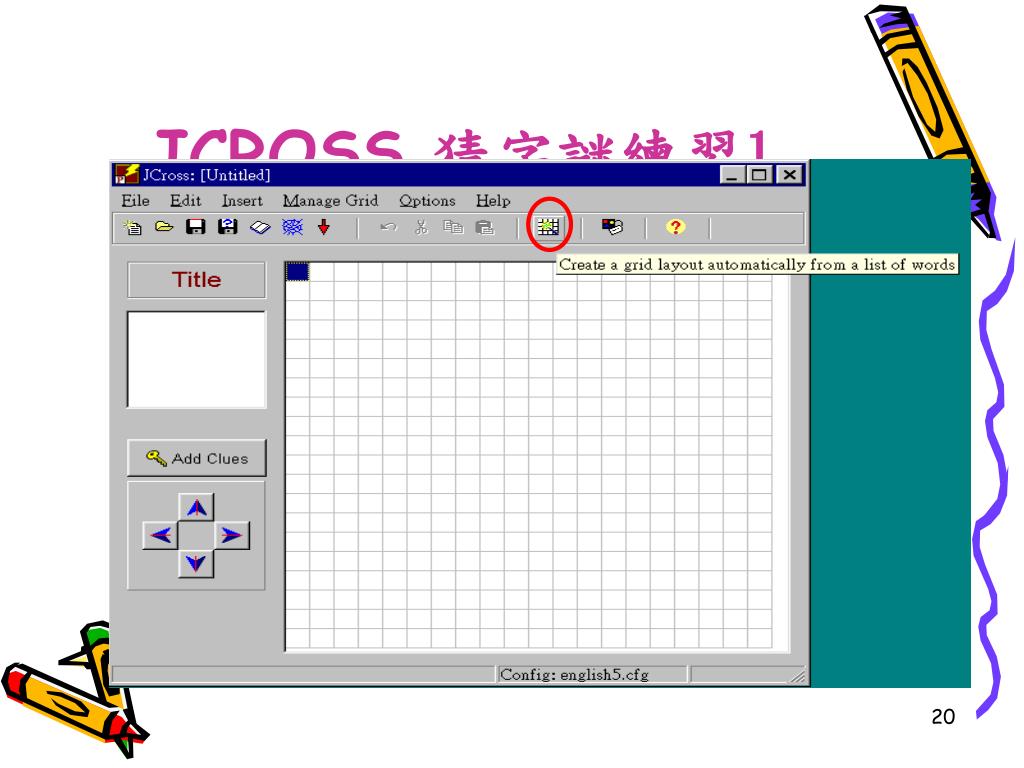Click 'Config: english5.cfg' in status bar
The height and width of the screenshot is (768, 1024).
tap(574, 675)
